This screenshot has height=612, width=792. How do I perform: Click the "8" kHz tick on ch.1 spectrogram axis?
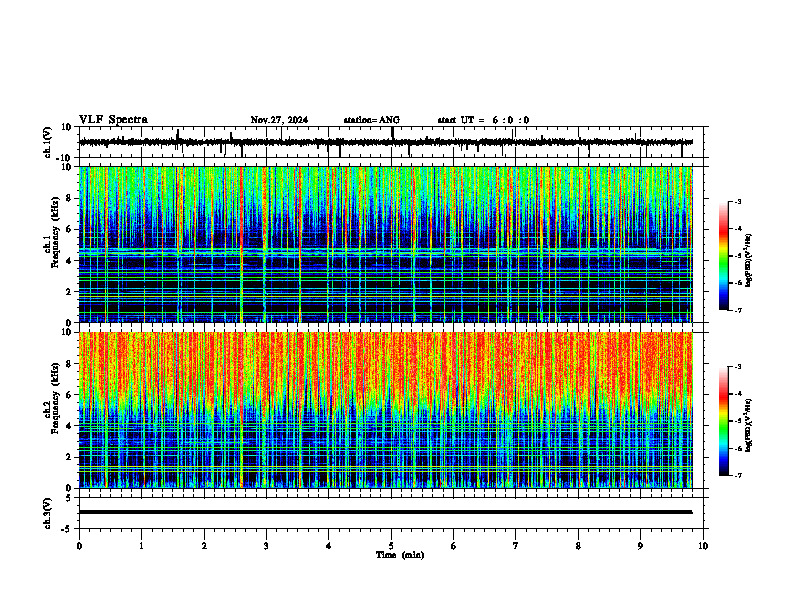pos(69,198)
